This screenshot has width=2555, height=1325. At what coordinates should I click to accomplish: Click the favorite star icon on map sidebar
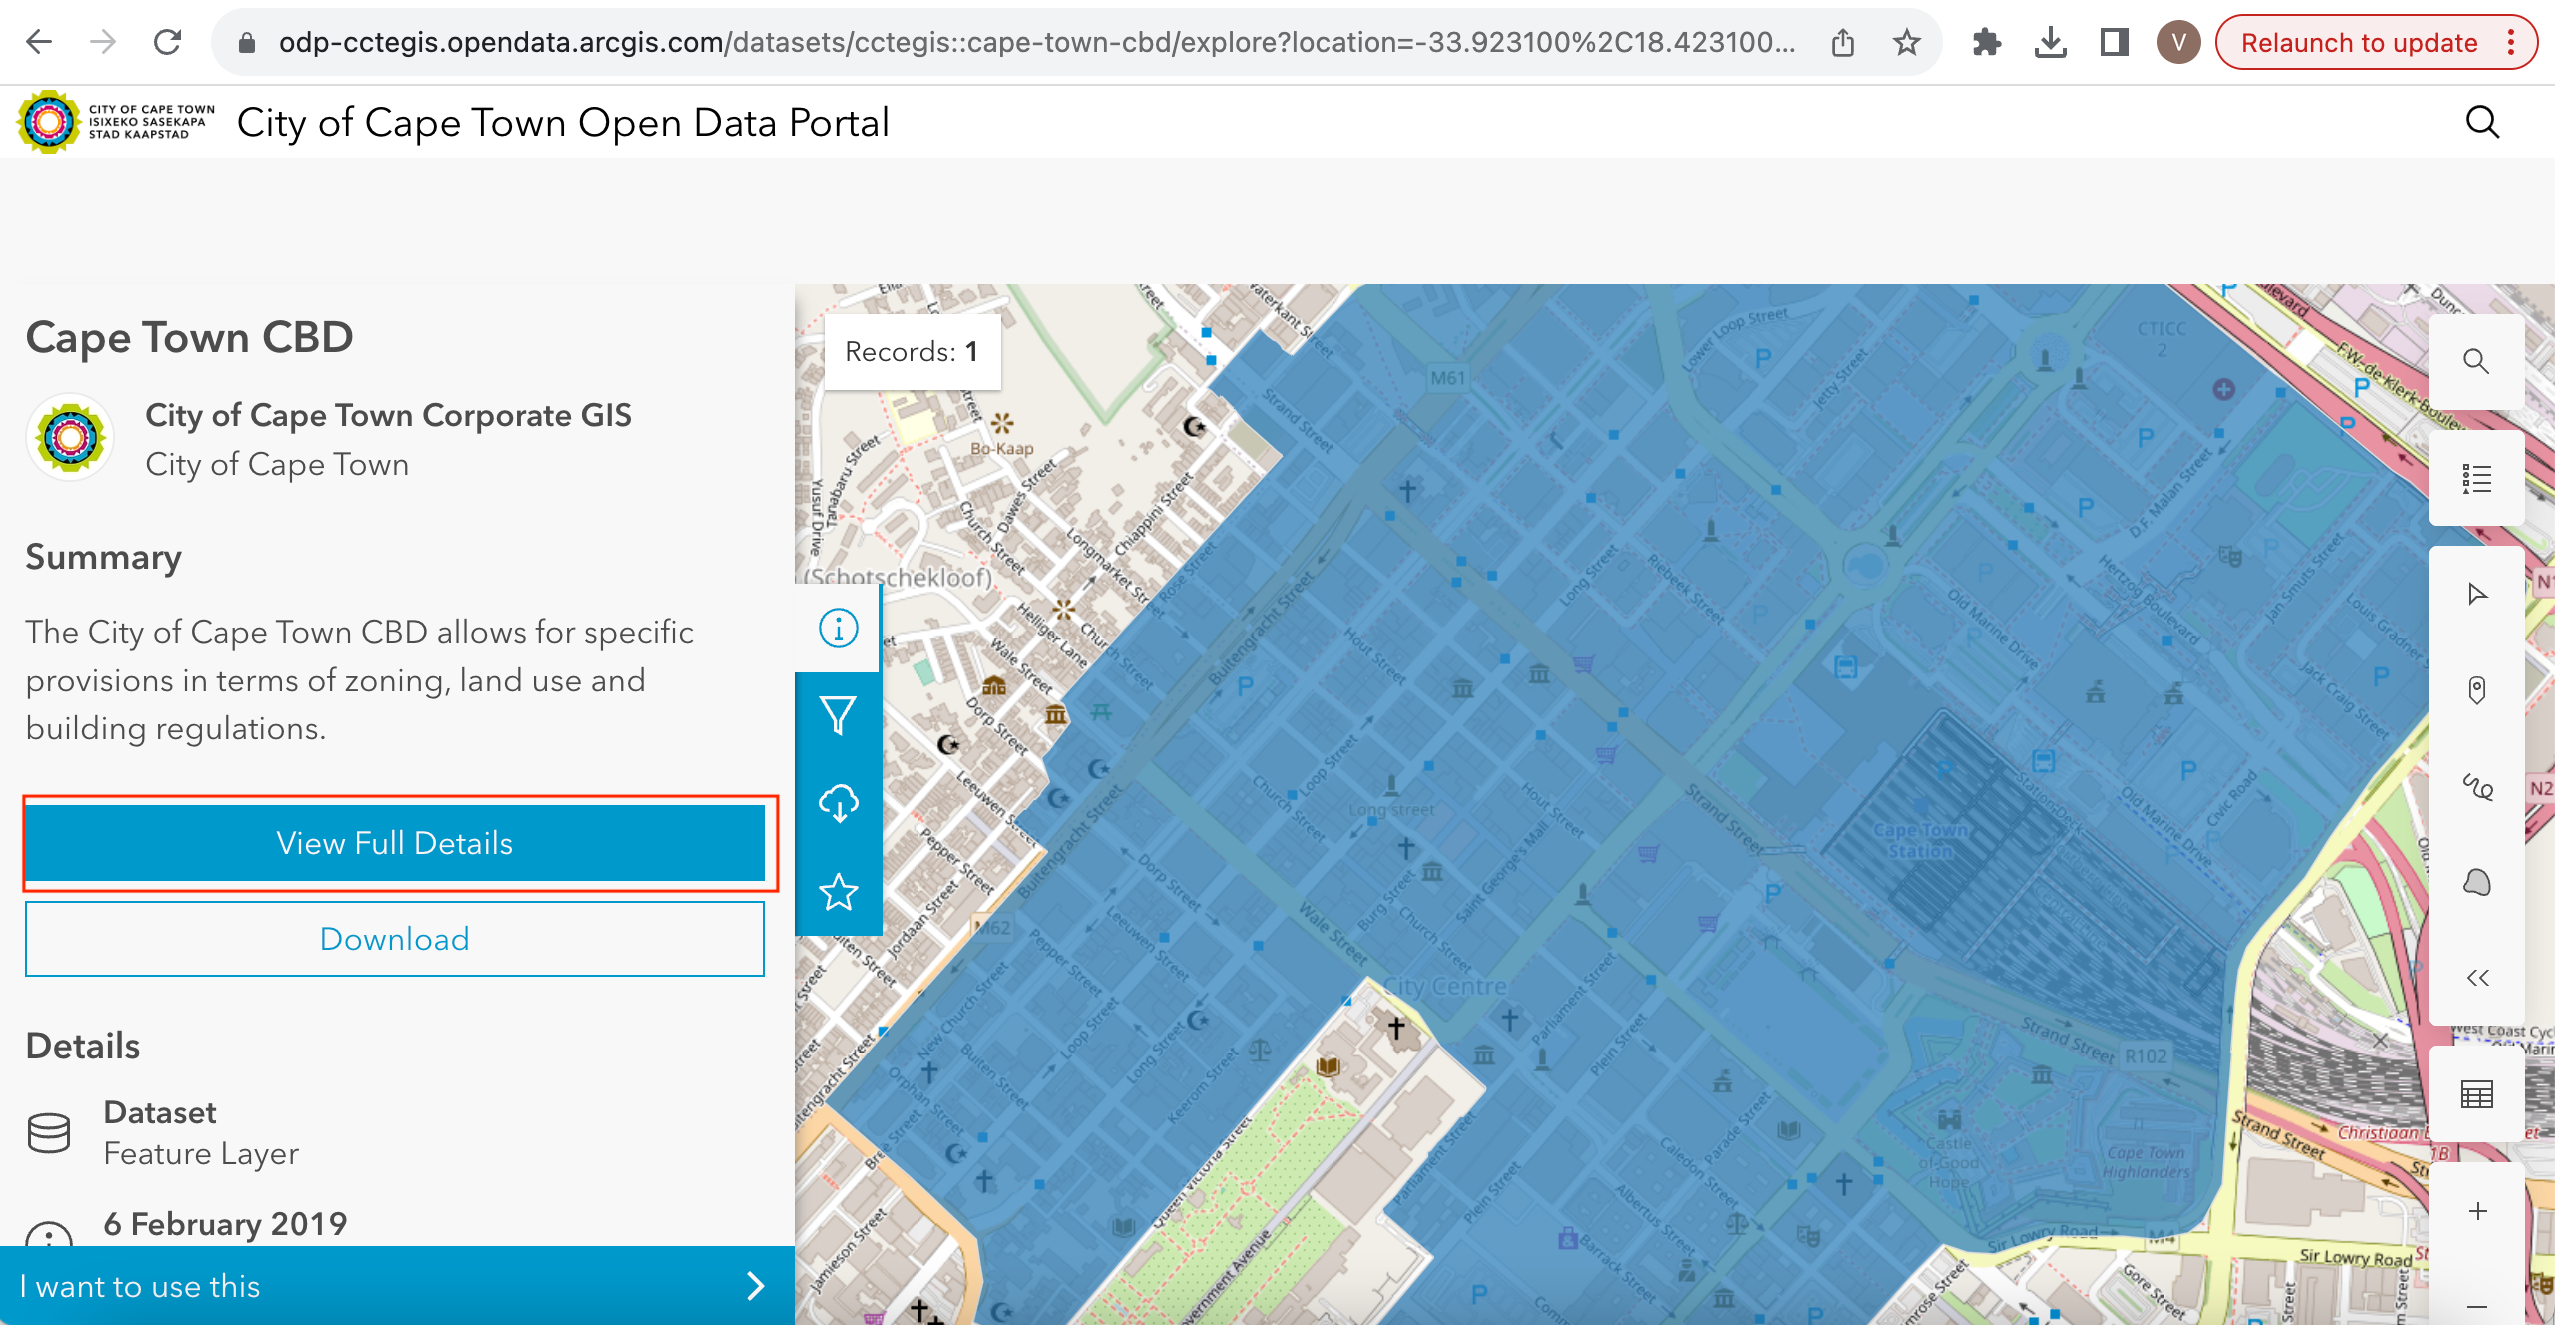point(838,891)
